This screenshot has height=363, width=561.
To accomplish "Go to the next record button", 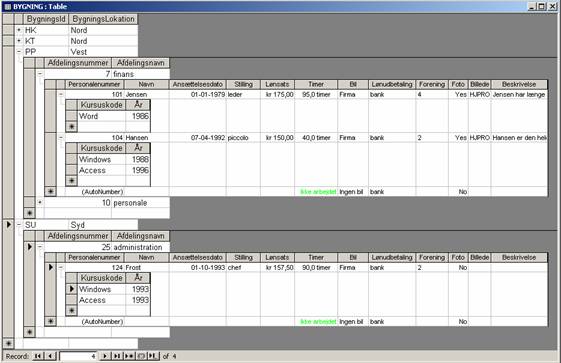I will pos(105,356).
